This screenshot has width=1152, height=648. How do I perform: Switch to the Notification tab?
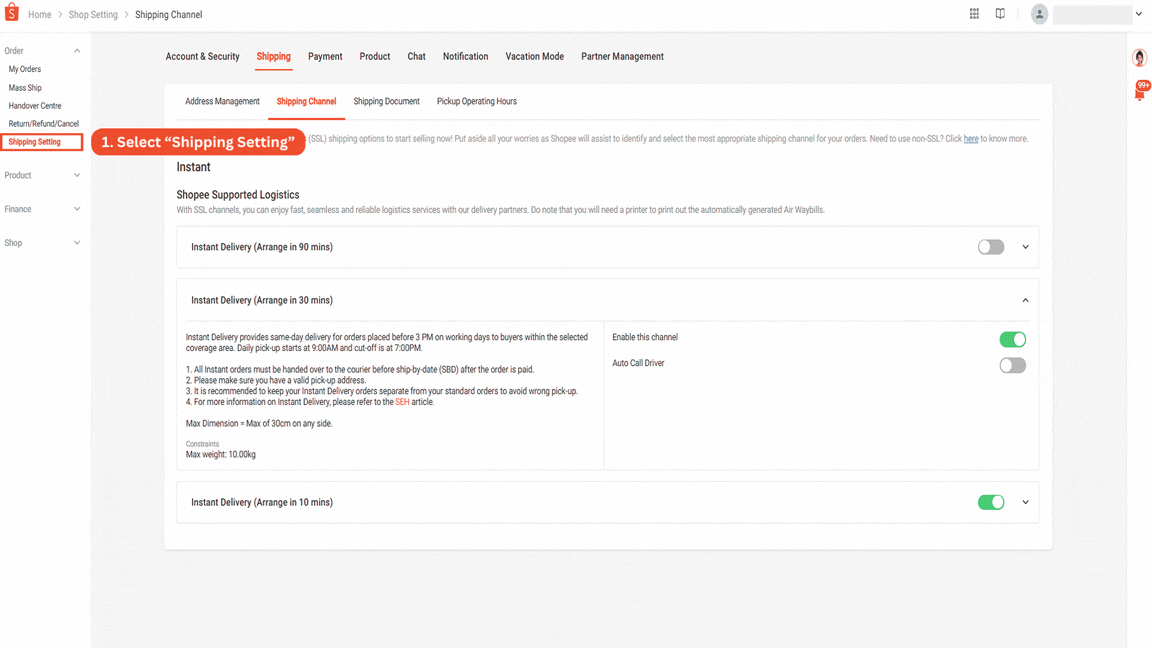click(x=465, y=57)
